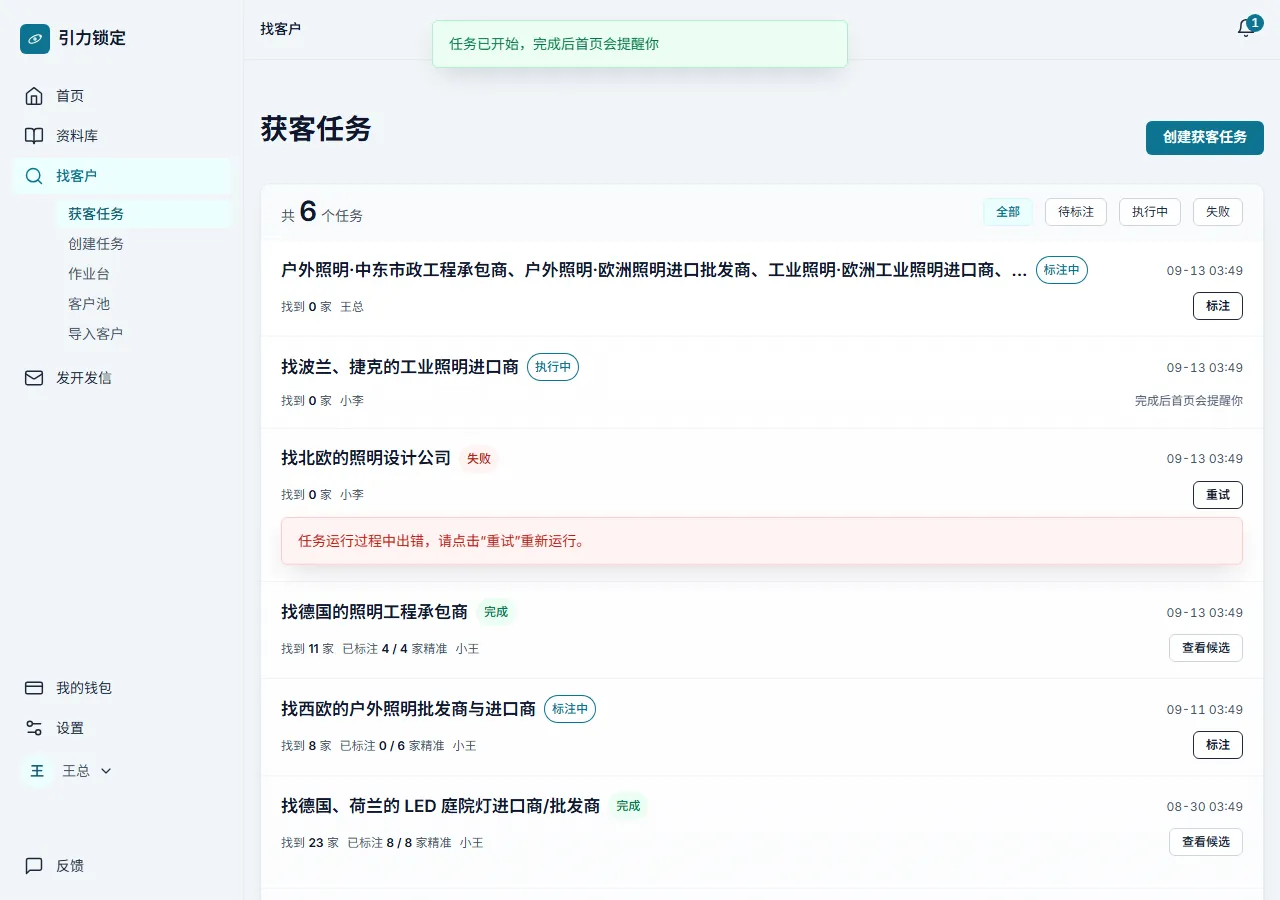Click the magnifier icon beside 找客户
The height and width of the screenshot is (900, 1280).
click(34, 176)
